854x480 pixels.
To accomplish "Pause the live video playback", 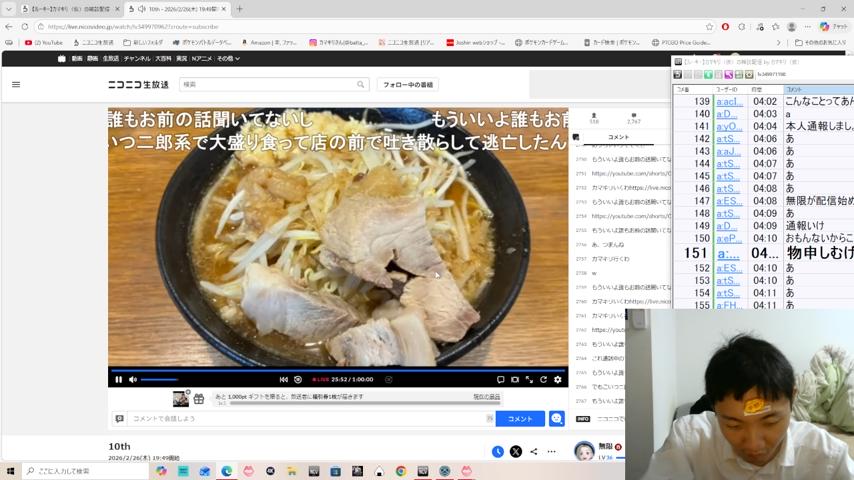I will point(119,380).
